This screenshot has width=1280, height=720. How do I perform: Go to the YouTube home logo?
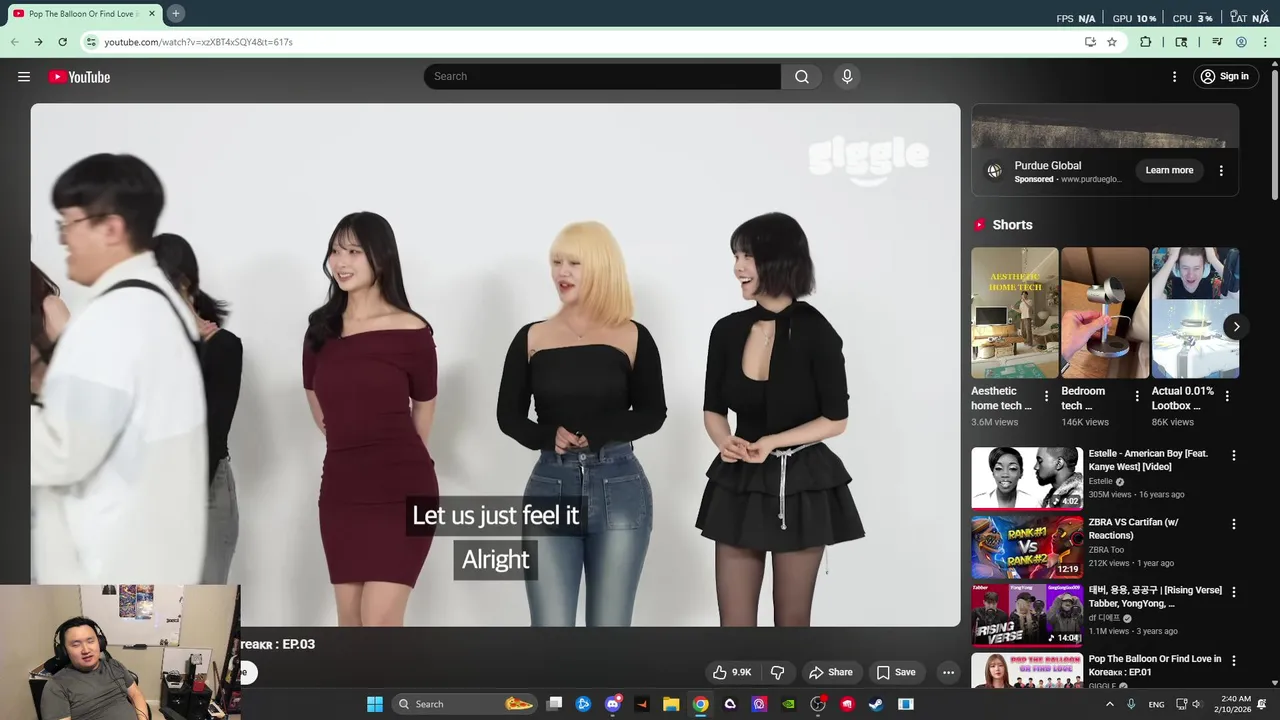click(x=79, y=77)
